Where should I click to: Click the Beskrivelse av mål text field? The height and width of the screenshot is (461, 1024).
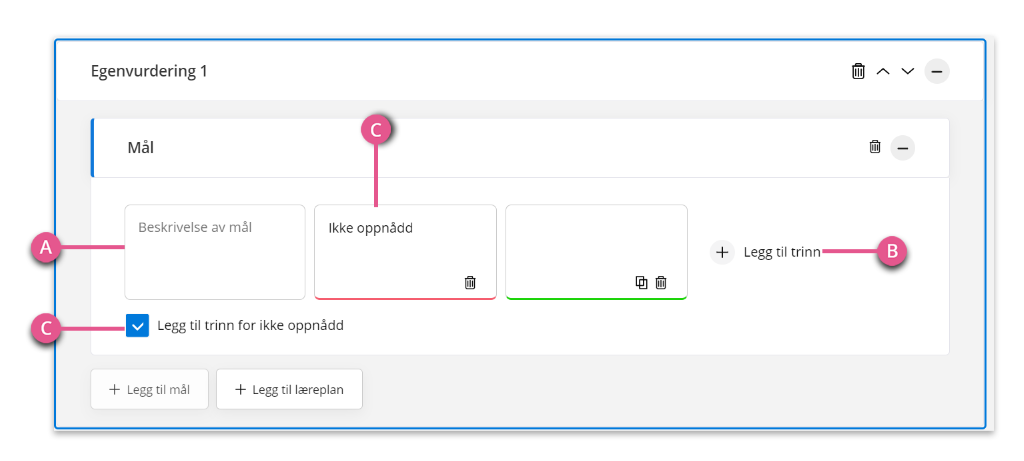[215, 252]
